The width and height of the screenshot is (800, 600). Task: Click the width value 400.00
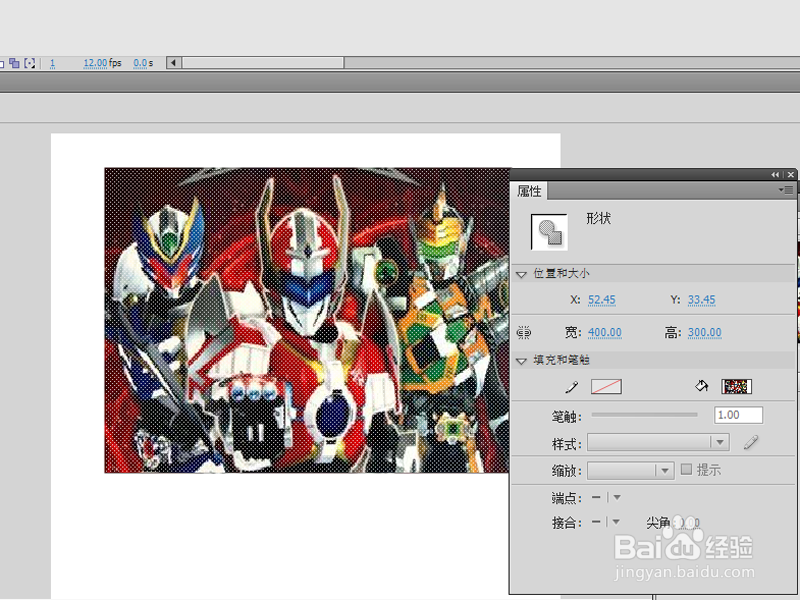click(605, 333)
